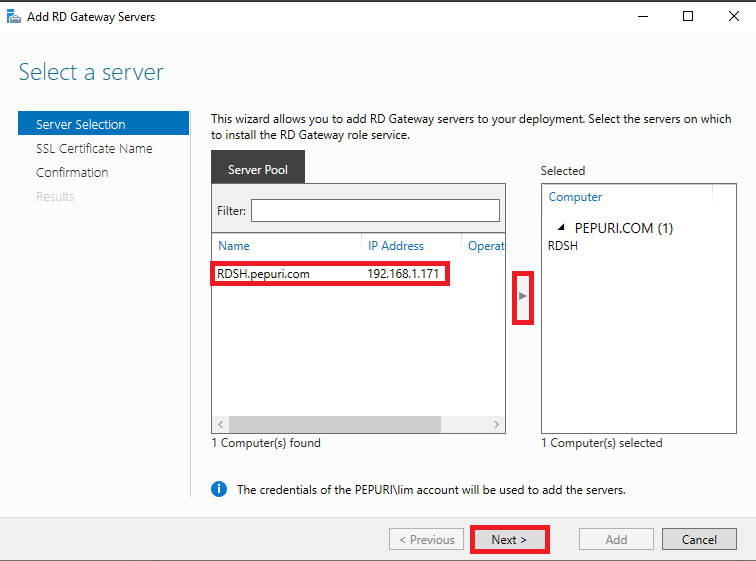Image resolution: width=756 pixels, height=561 pixels.
Task: Select RDSH in the Selected list
Action: click(563, 246)
